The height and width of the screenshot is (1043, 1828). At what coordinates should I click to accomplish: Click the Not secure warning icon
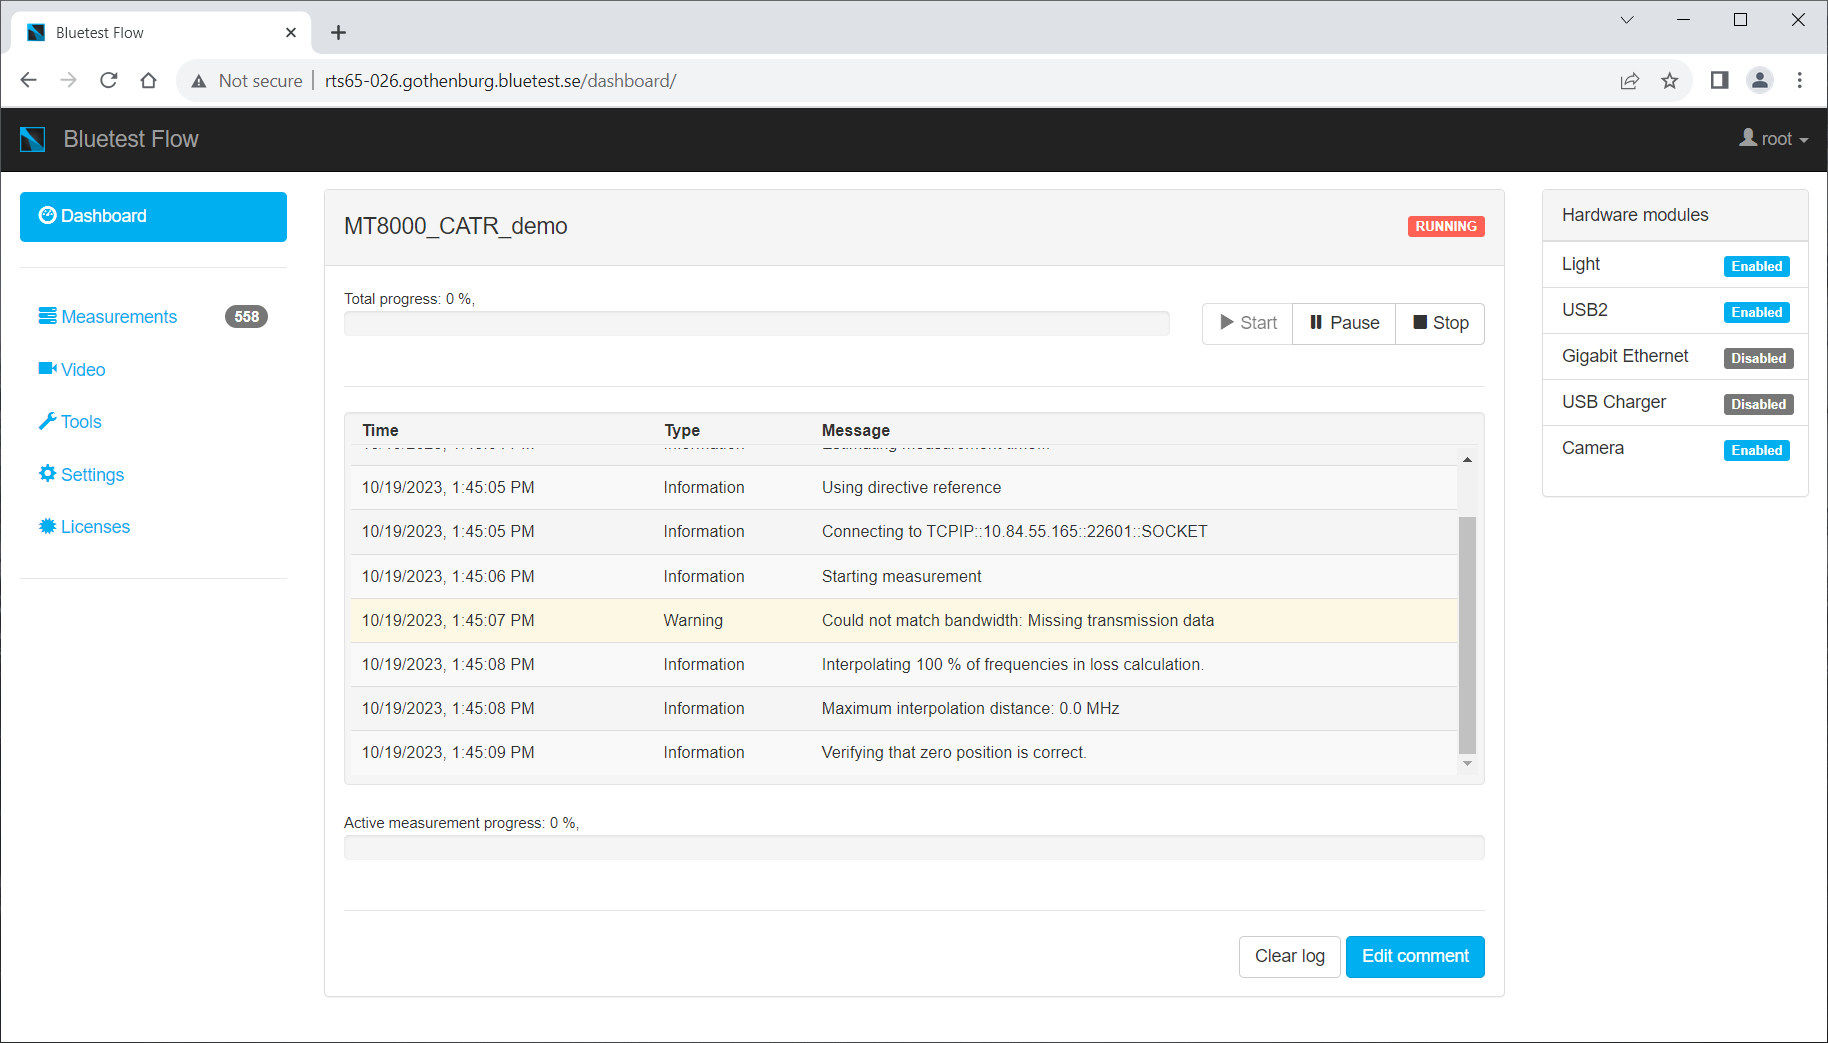point(199,81)
